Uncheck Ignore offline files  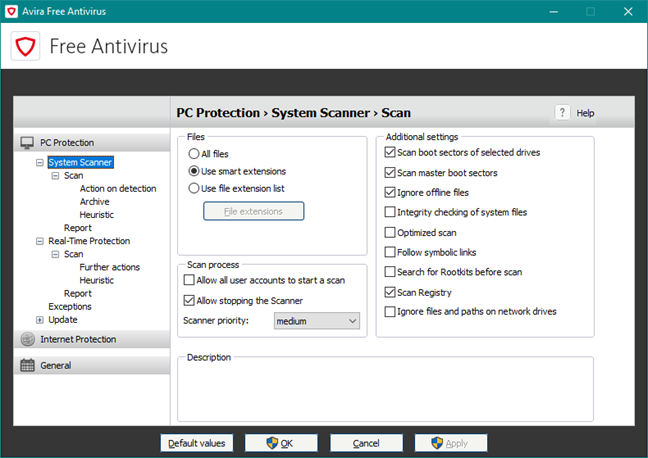[390, 192]
